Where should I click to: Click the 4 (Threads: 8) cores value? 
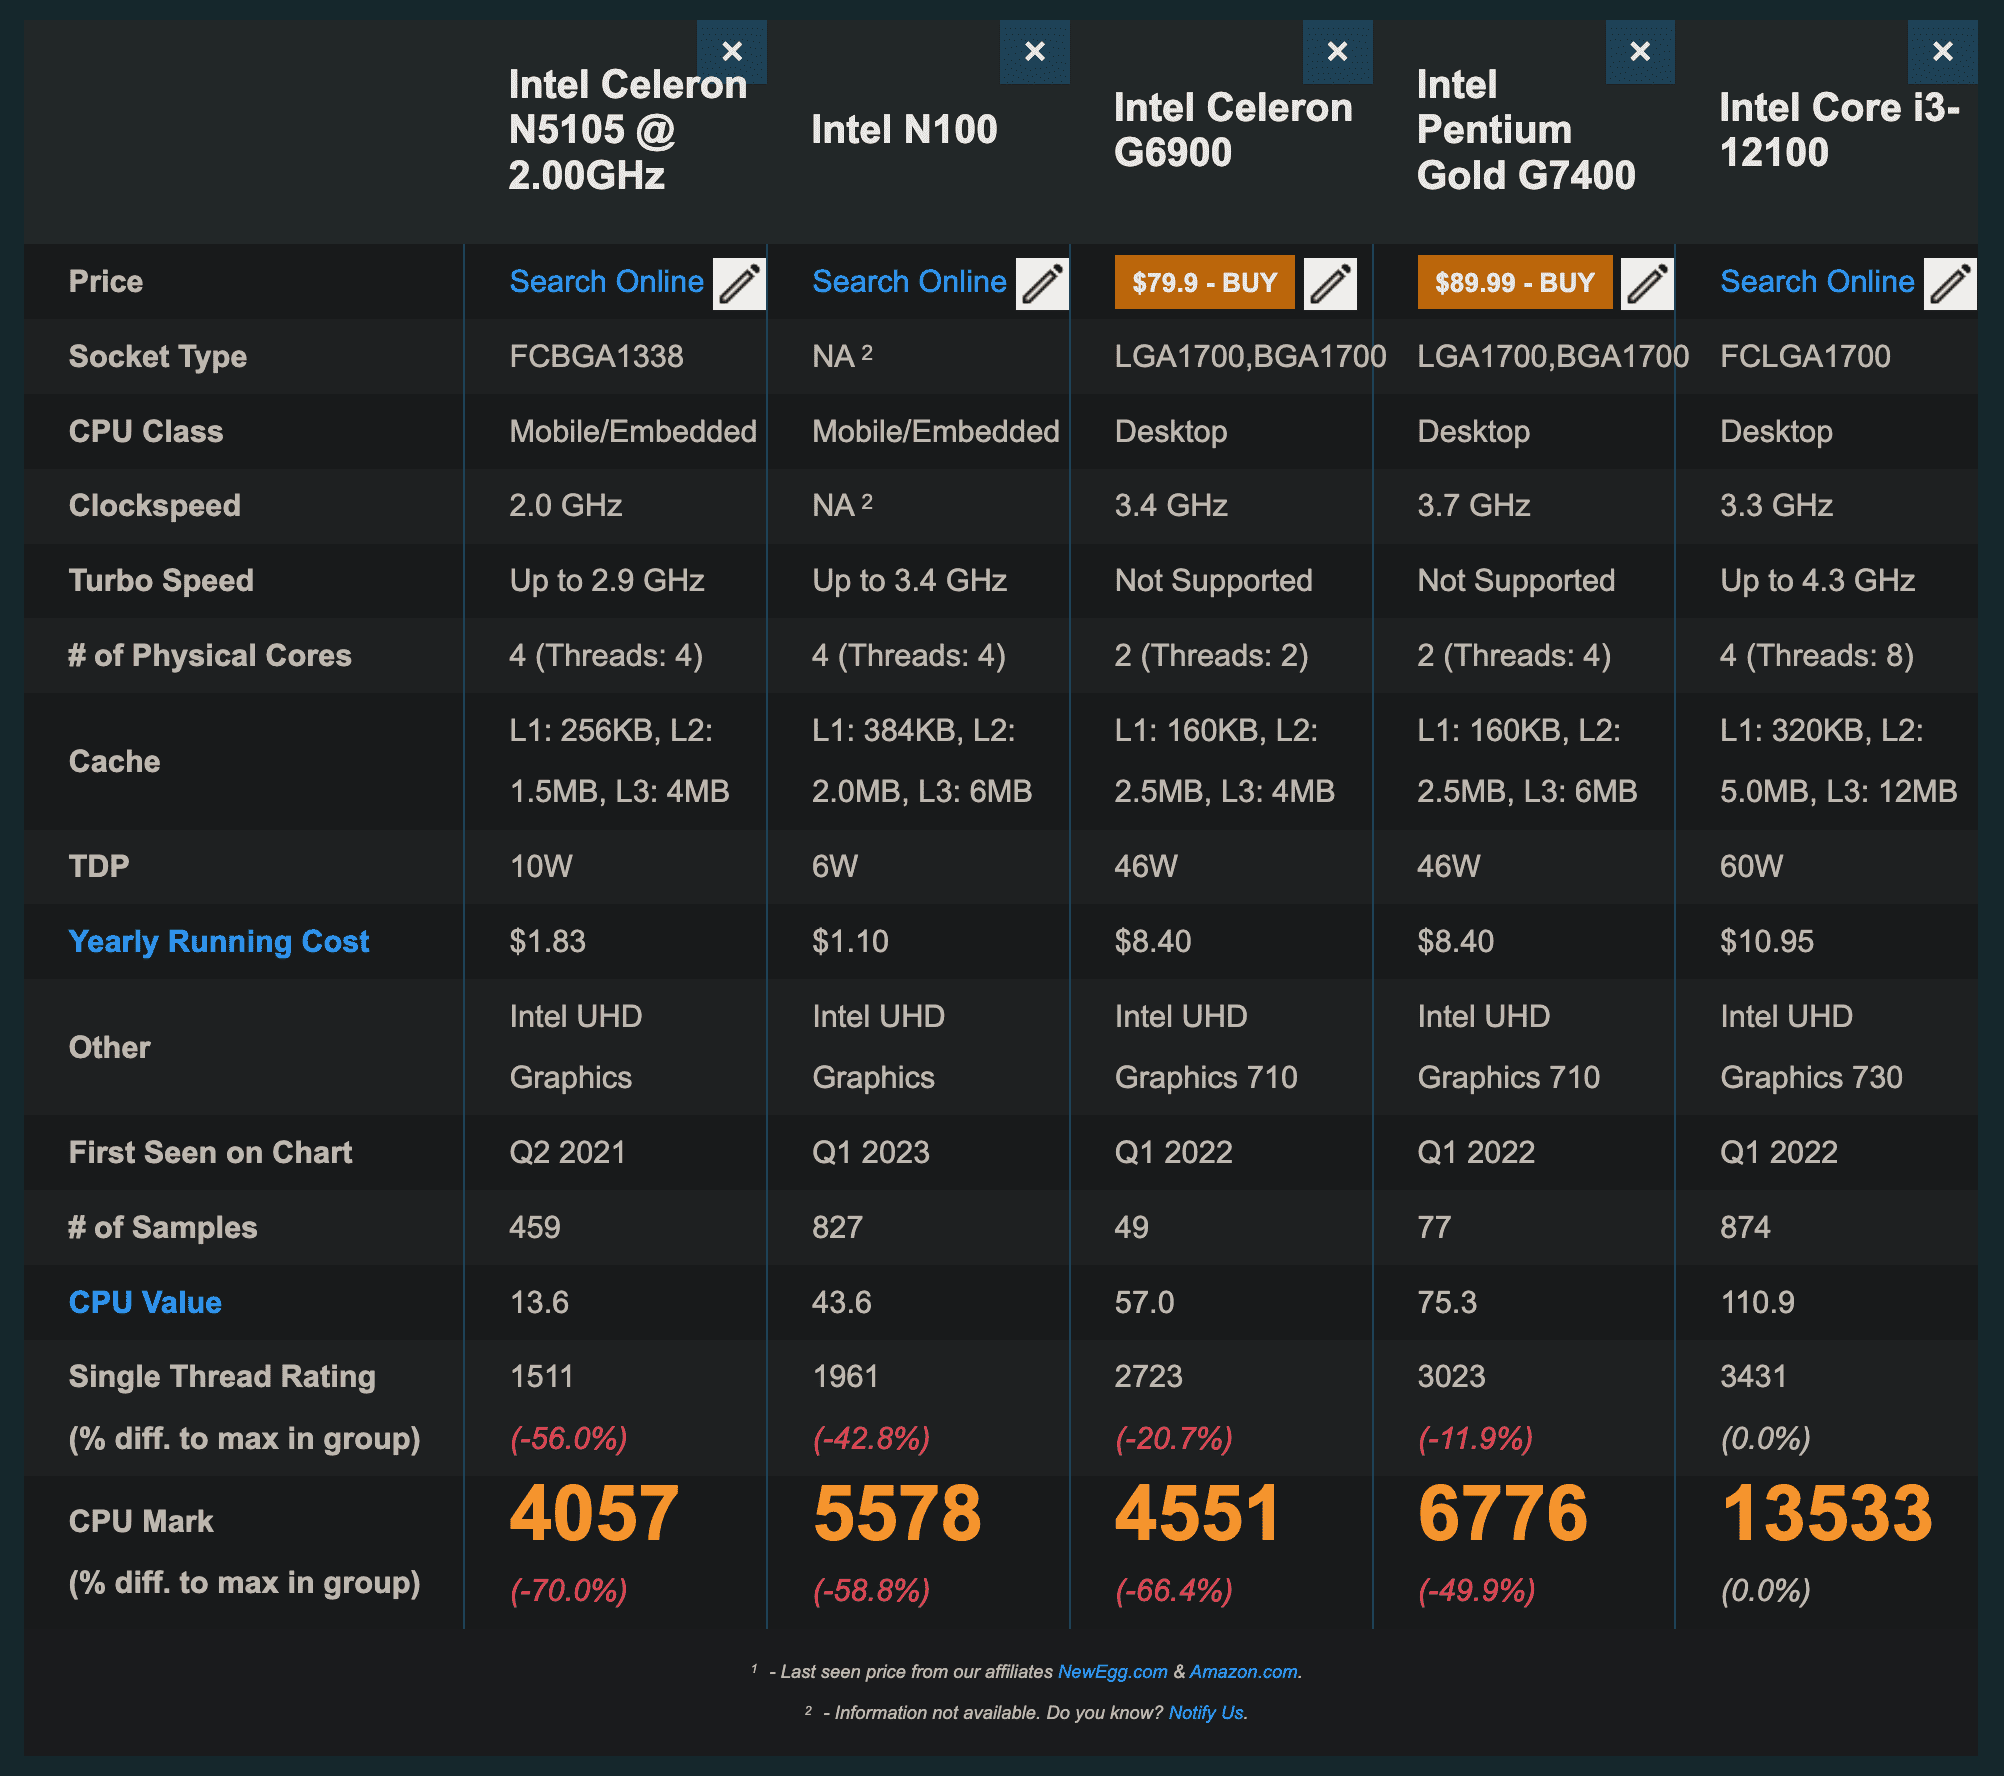click(x=1816, y=656)
